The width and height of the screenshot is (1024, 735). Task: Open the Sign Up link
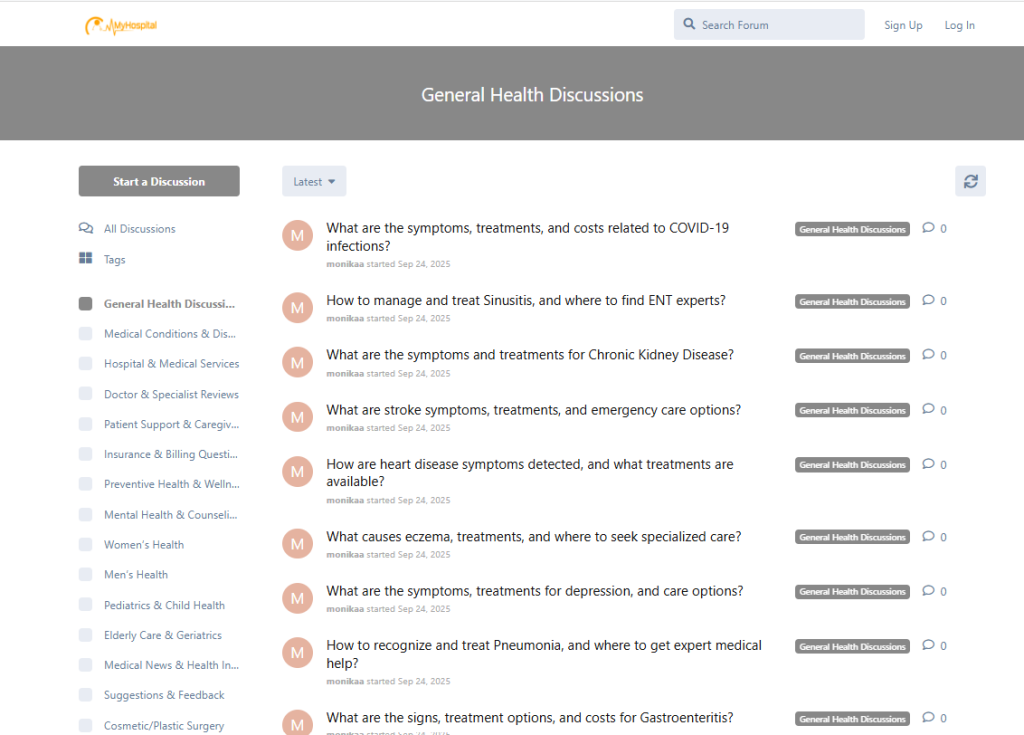tap(903, 25)
